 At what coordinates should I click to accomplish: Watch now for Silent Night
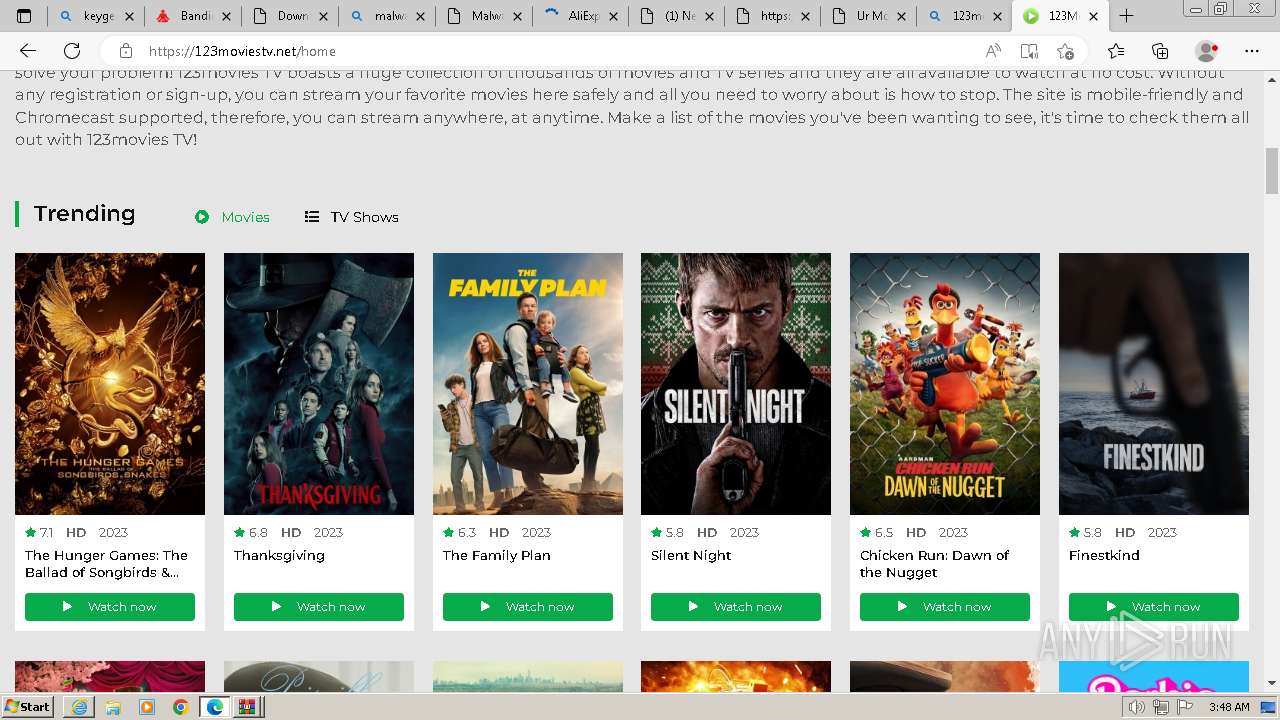click(x=736, y=607)
